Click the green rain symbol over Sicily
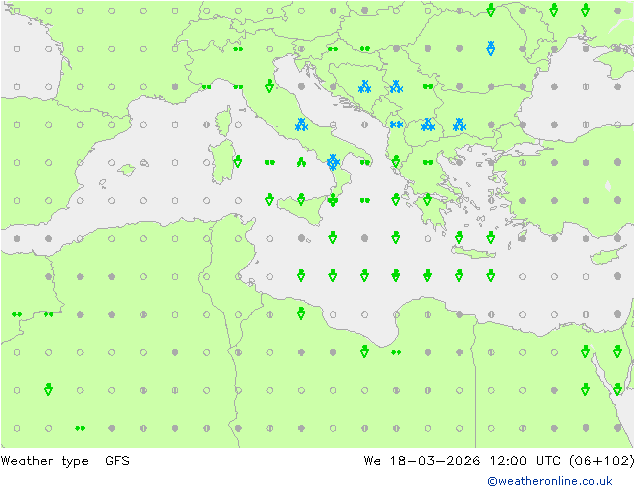The width and height of the screenshot is (634, 490). pyautogui.click(x=301, y=199)
